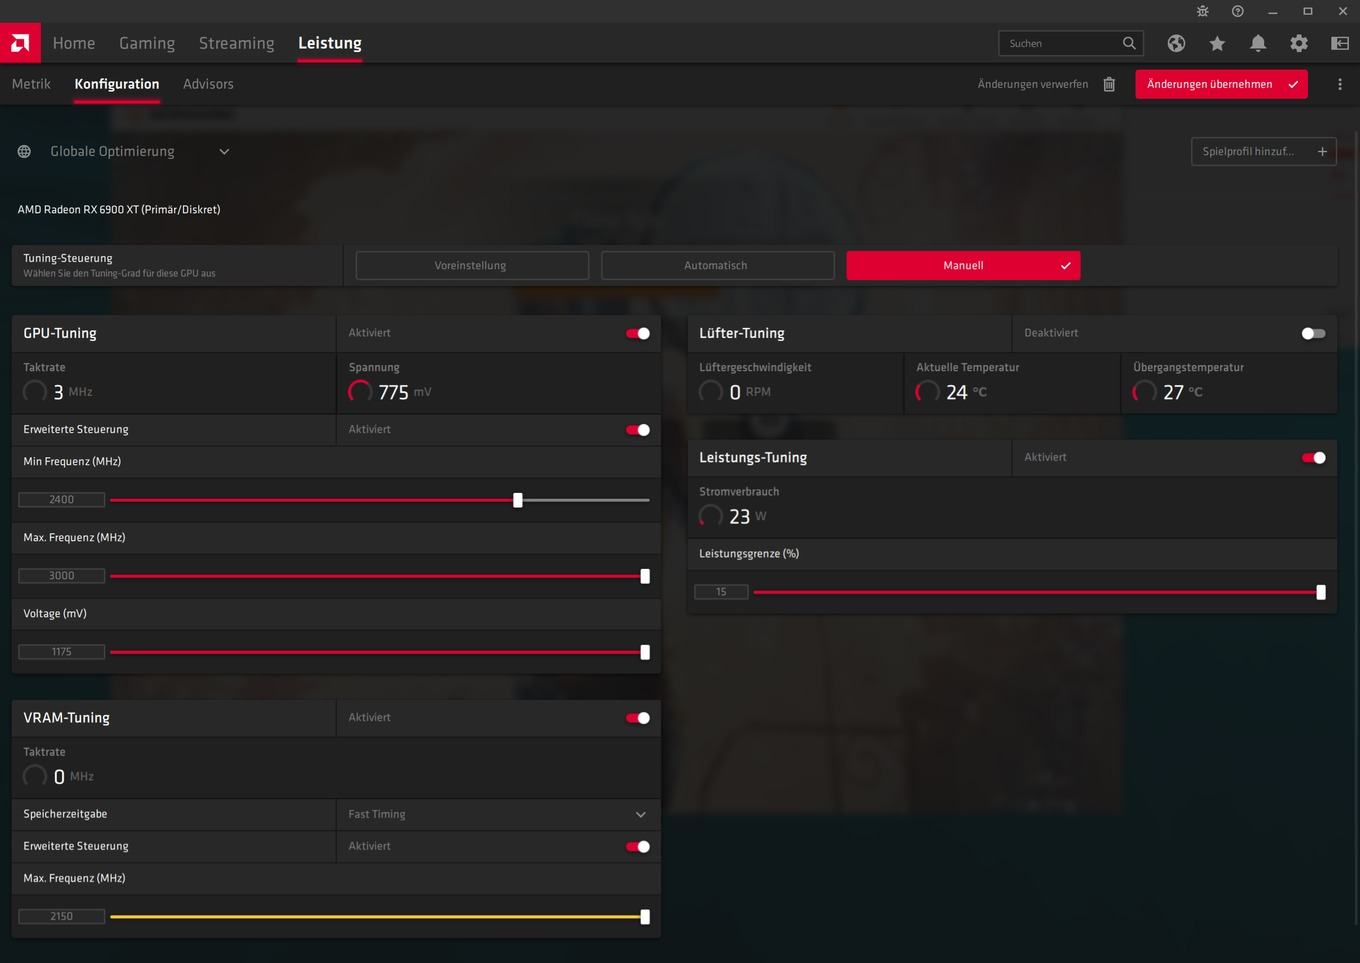Disable the GPU-Tuning toggle
1360x963 pixels.
(638, 334)
